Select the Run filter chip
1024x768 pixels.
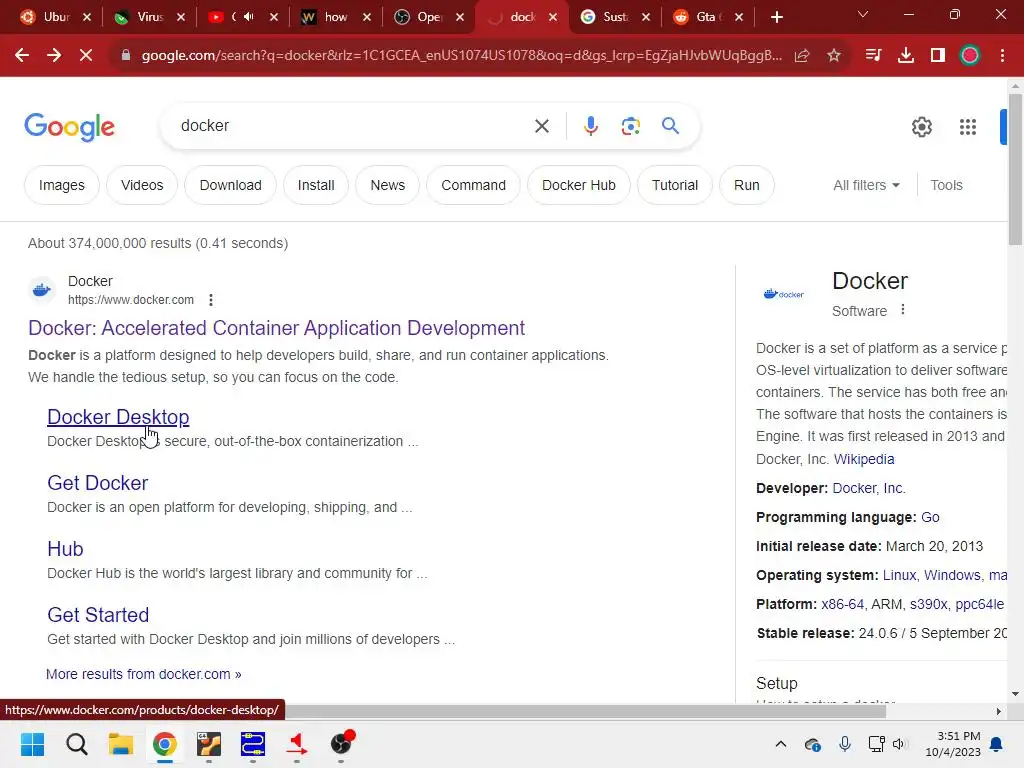pos(746,185)
